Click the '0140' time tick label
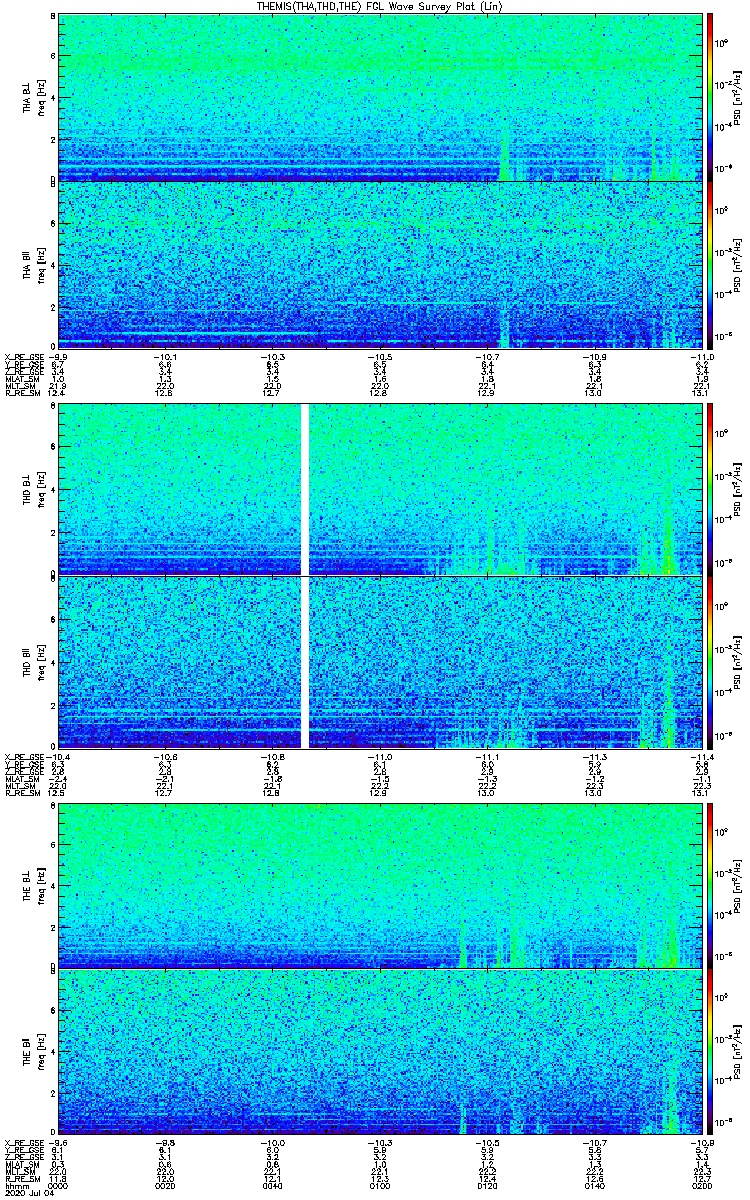This screenshot has width=750, height=1200. pos(593,1186)
